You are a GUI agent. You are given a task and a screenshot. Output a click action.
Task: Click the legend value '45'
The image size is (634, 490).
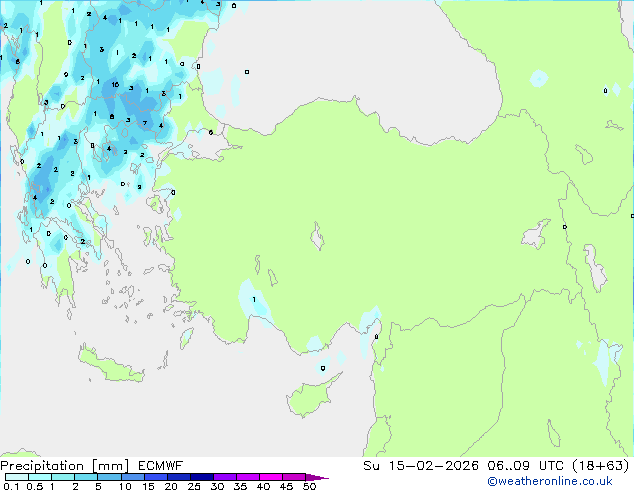(x=286, y=486)
